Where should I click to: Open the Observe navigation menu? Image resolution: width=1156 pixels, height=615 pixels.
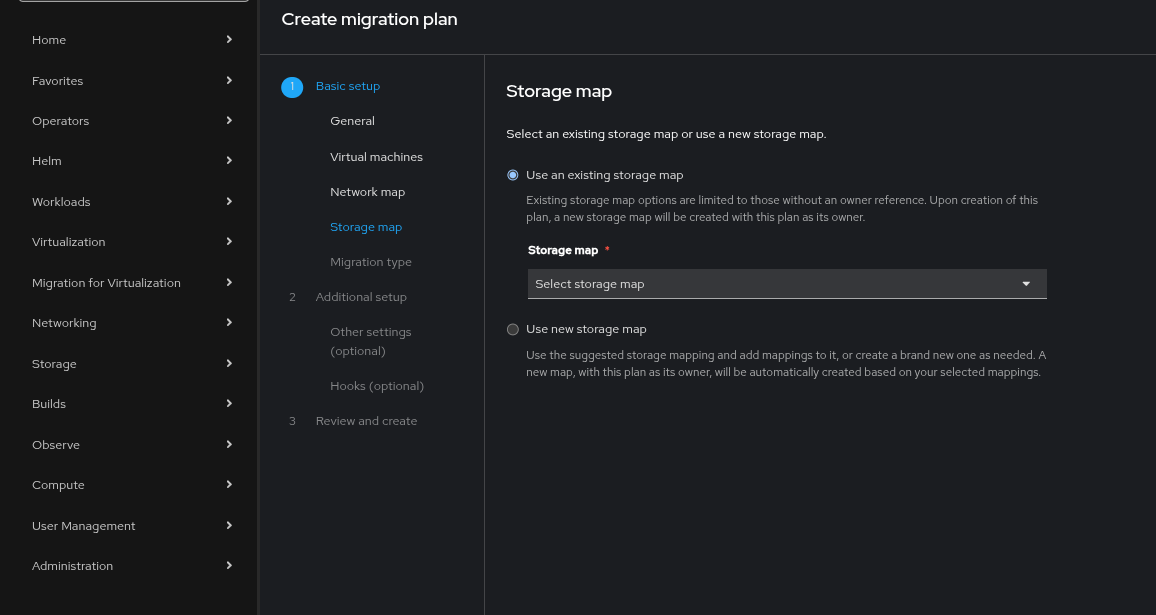pos(56,445)
